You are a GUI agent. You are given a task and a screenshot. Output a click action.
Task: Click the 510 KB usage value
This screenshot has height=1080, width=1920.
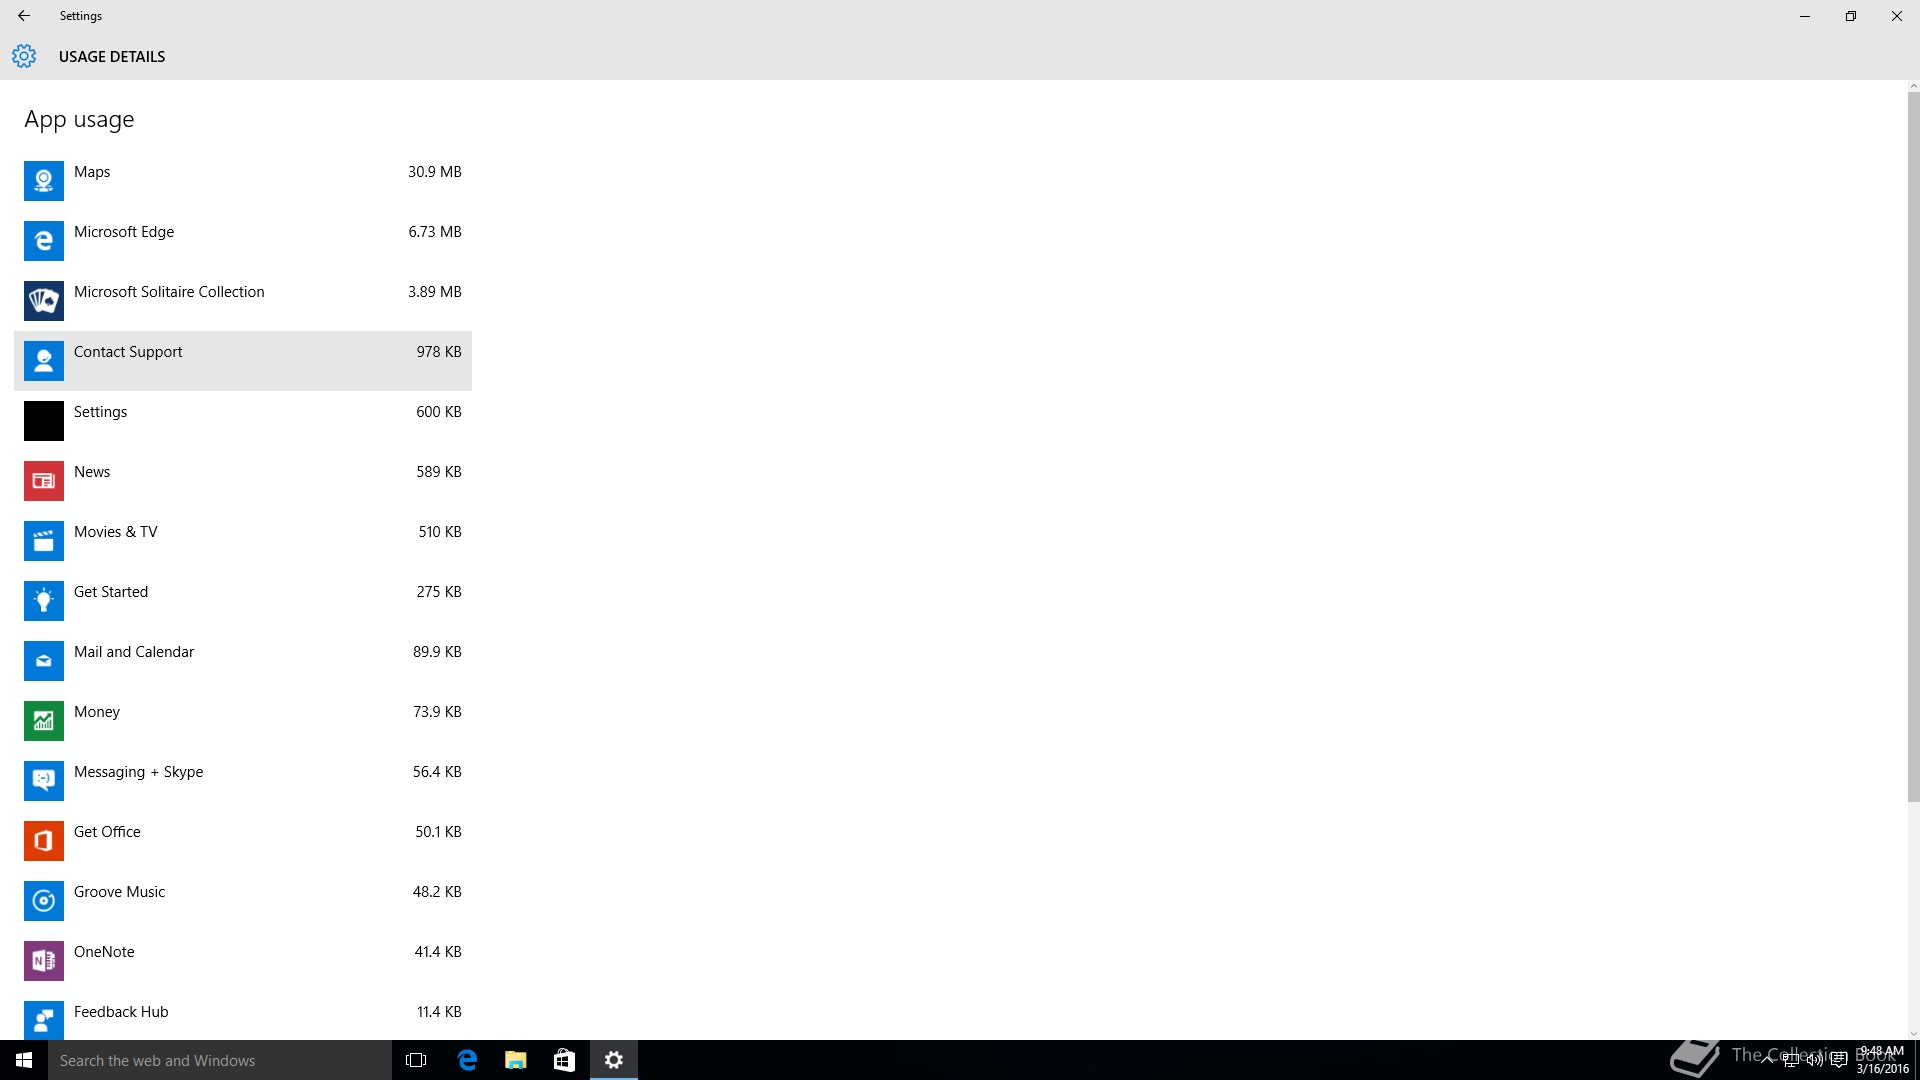tap(440, 532)
